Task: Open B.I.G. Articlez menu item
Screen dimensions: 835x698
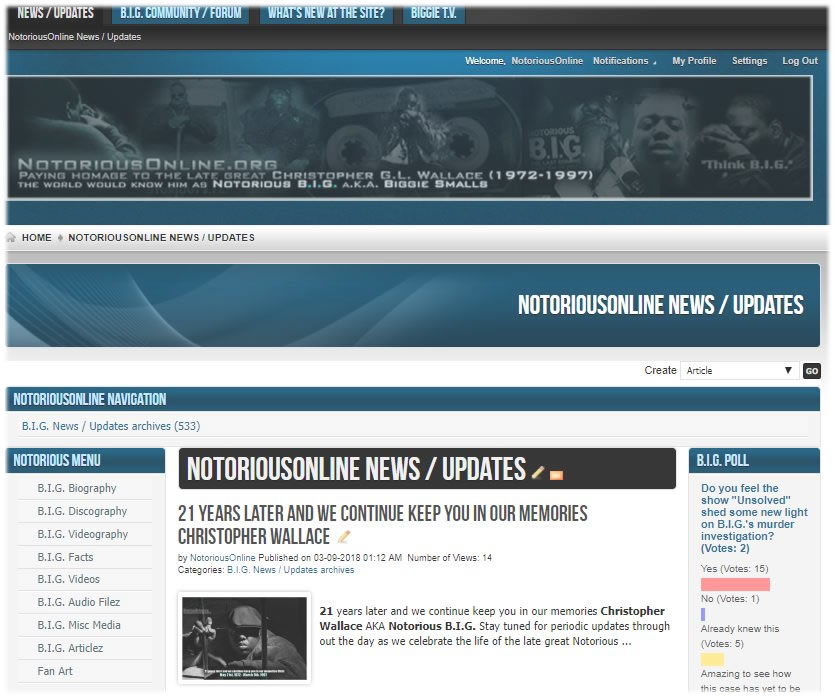Action: (x=70, y=648)
